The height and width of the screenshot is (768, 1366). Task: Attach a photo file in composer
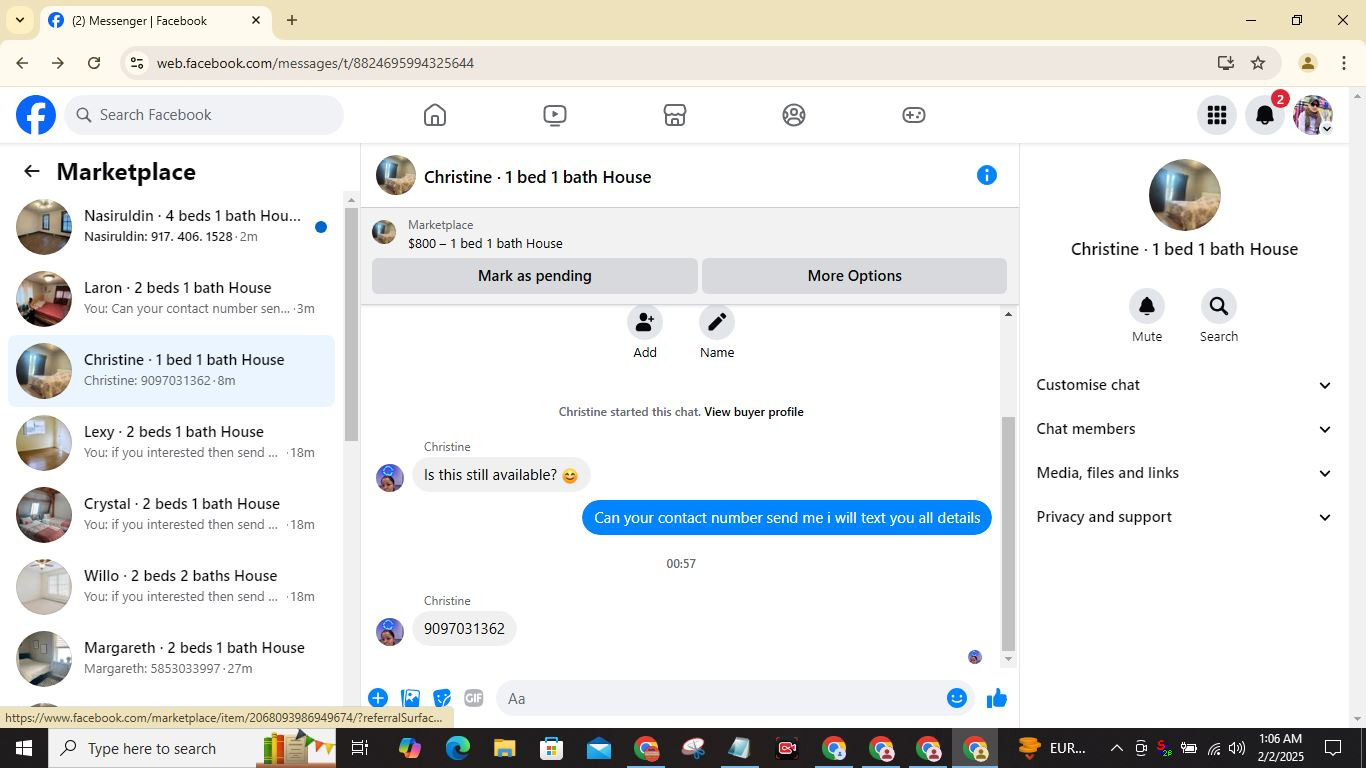[x=410, y=698]
